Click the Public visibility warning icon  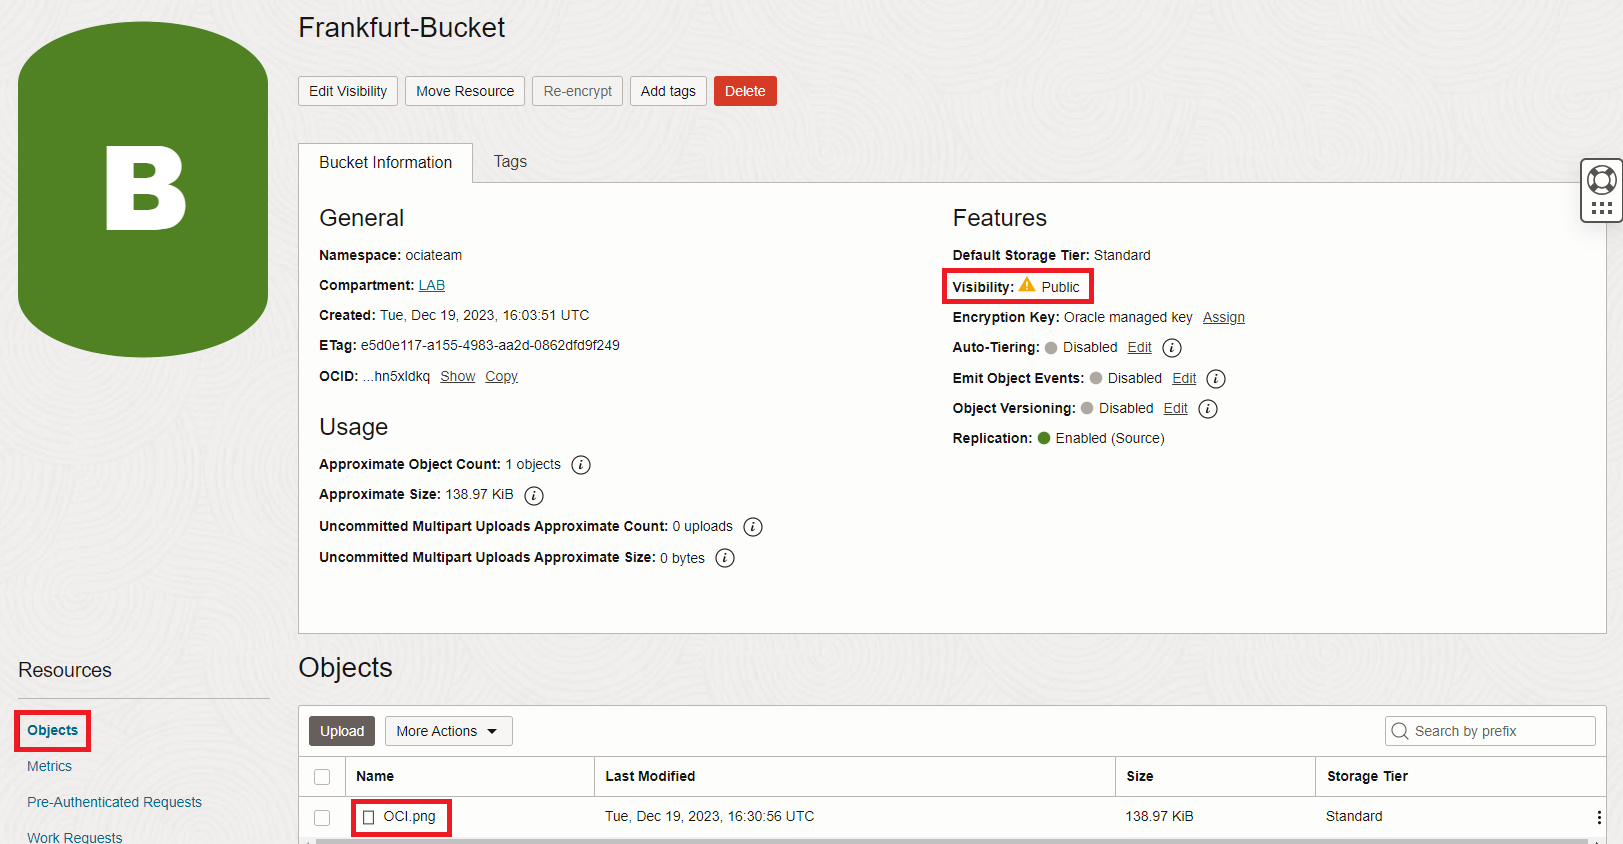(1027, 286)
